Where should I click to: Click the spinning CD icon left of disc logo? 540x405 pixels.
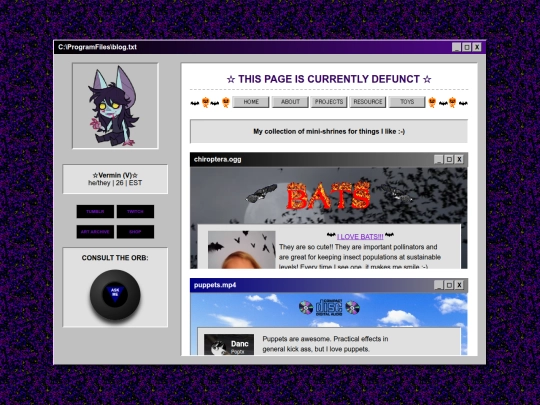(306, 308)
